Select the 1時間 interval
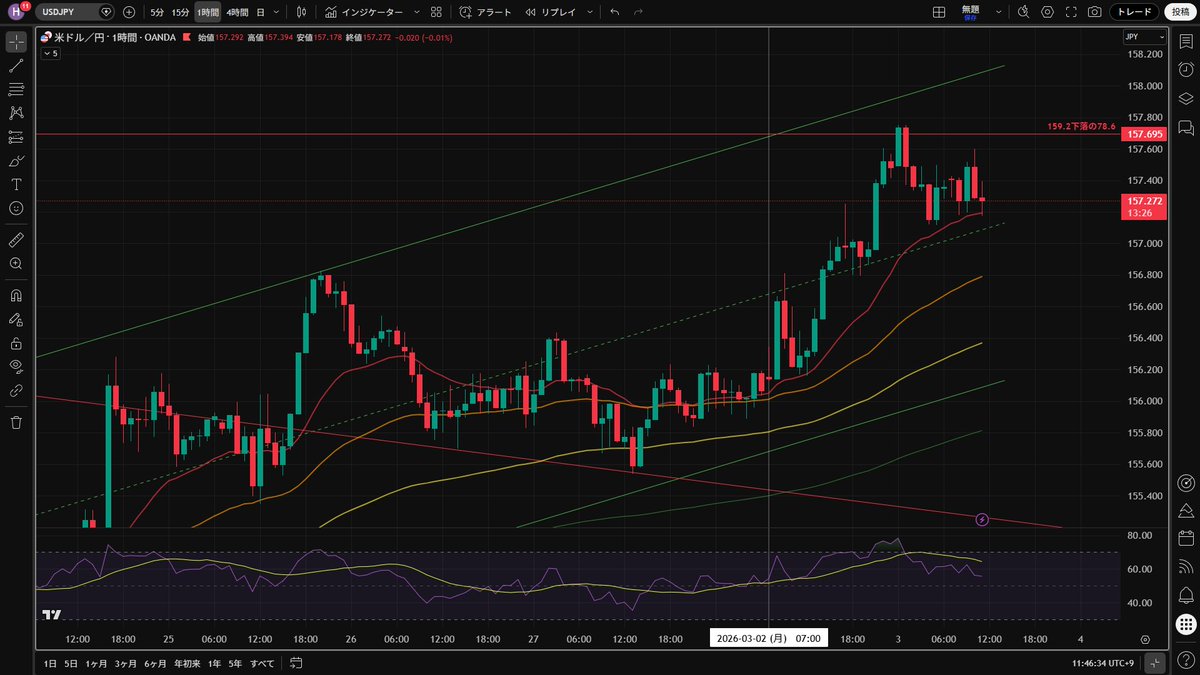 [207, 12]
